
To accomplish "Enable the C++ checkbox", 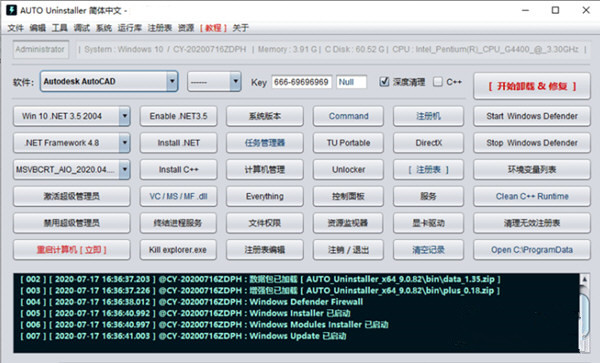I will [x=438, y=81].
